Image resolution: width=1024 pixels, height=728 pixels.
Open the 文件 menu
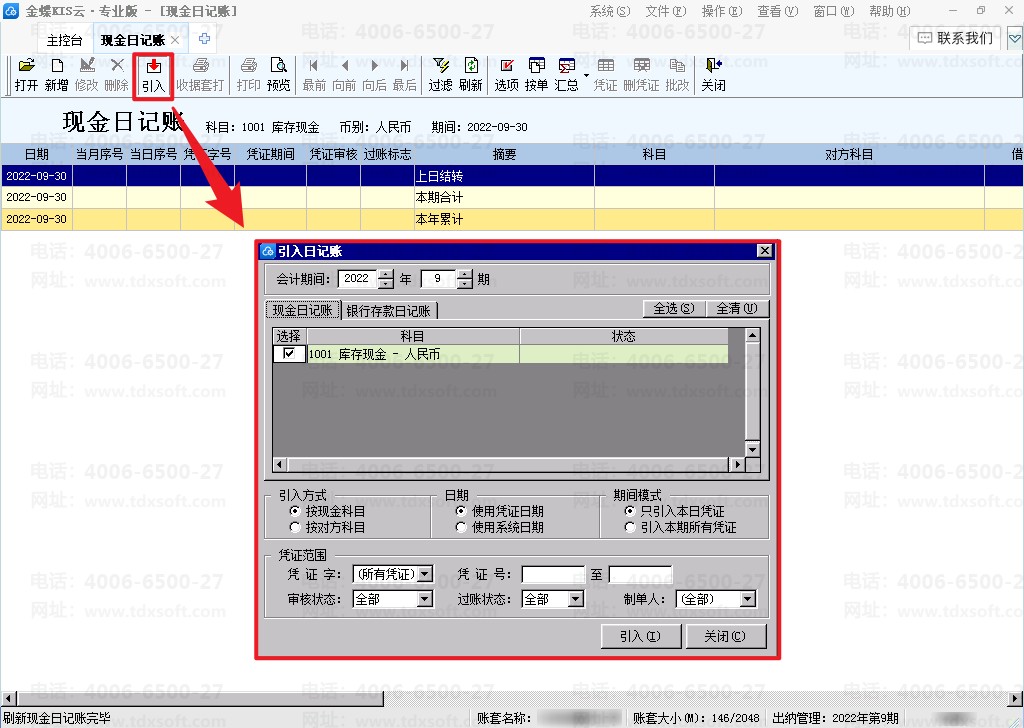pyautogui.click(x=666, y=11)
